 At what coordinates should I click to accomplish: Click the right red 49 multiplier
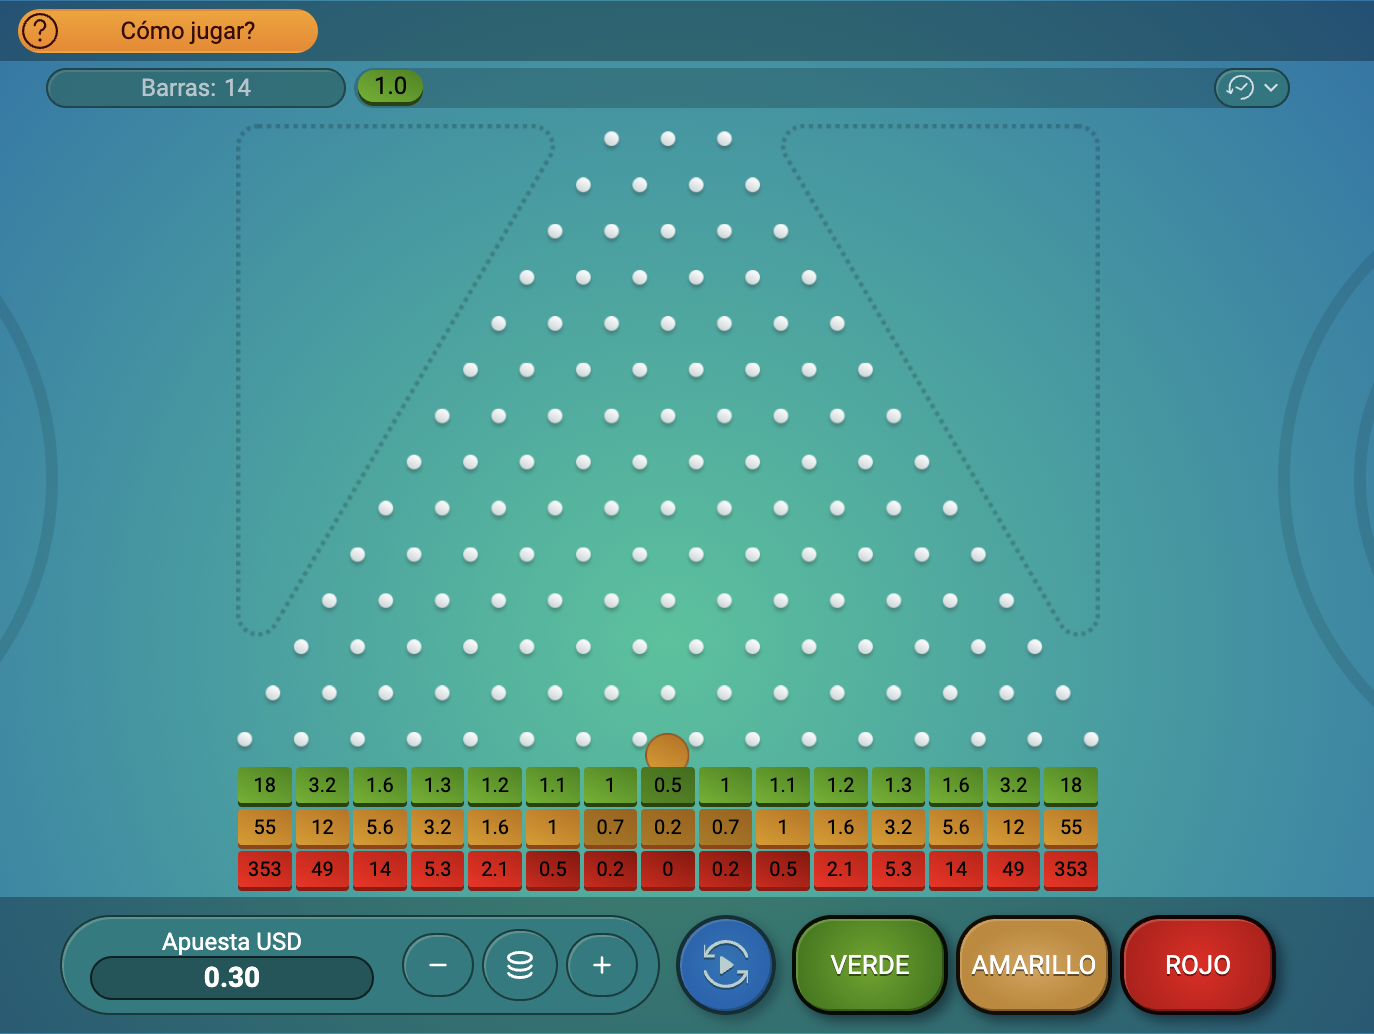(1013, 870)
